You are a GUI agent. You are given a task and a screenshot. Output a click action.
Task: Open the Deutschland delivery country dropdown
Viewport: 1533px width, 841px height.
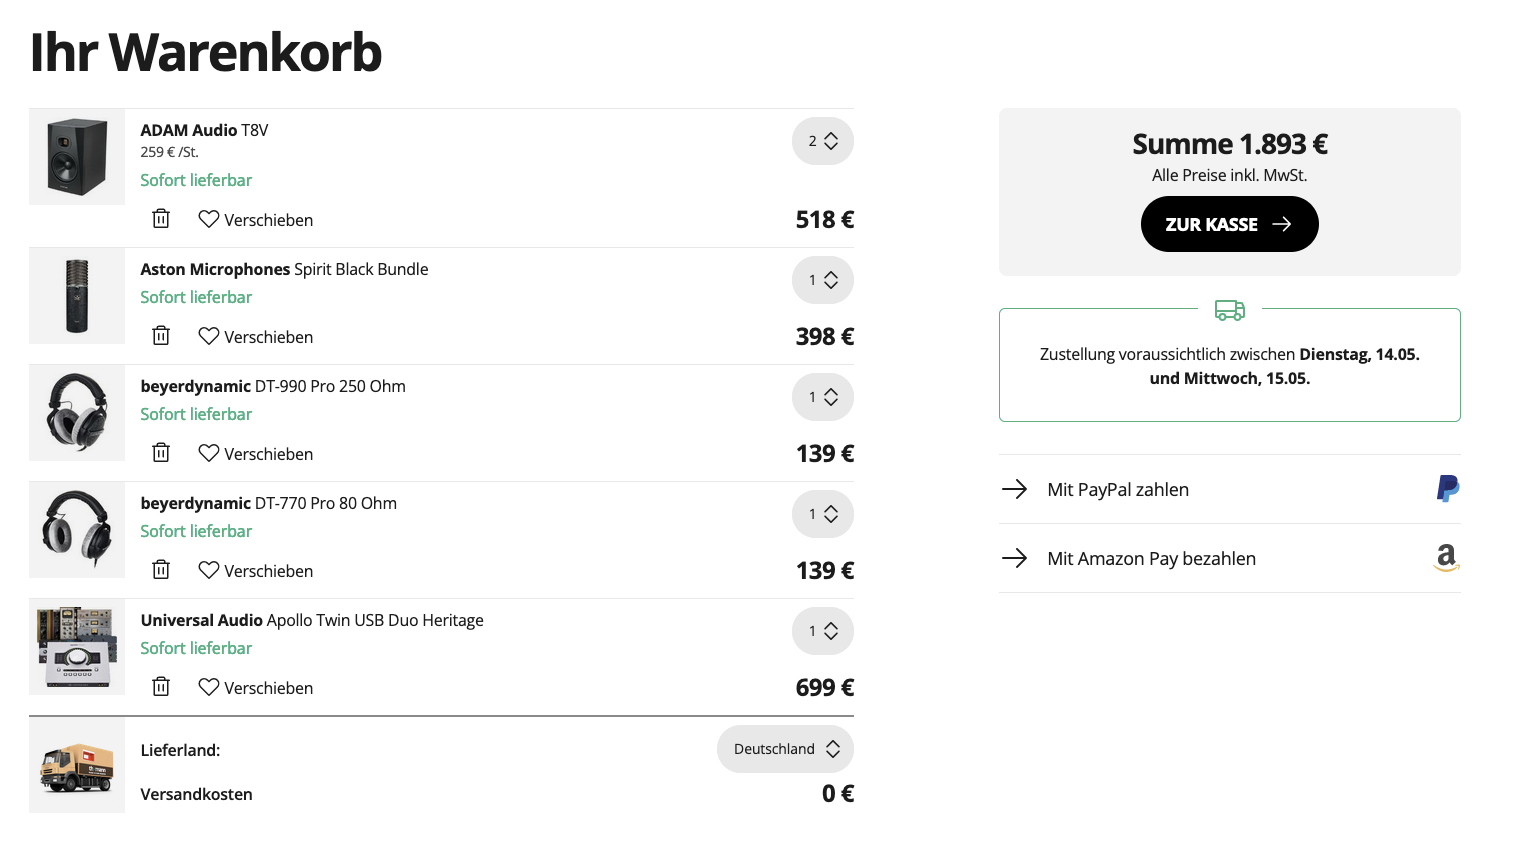pos(785,749)
